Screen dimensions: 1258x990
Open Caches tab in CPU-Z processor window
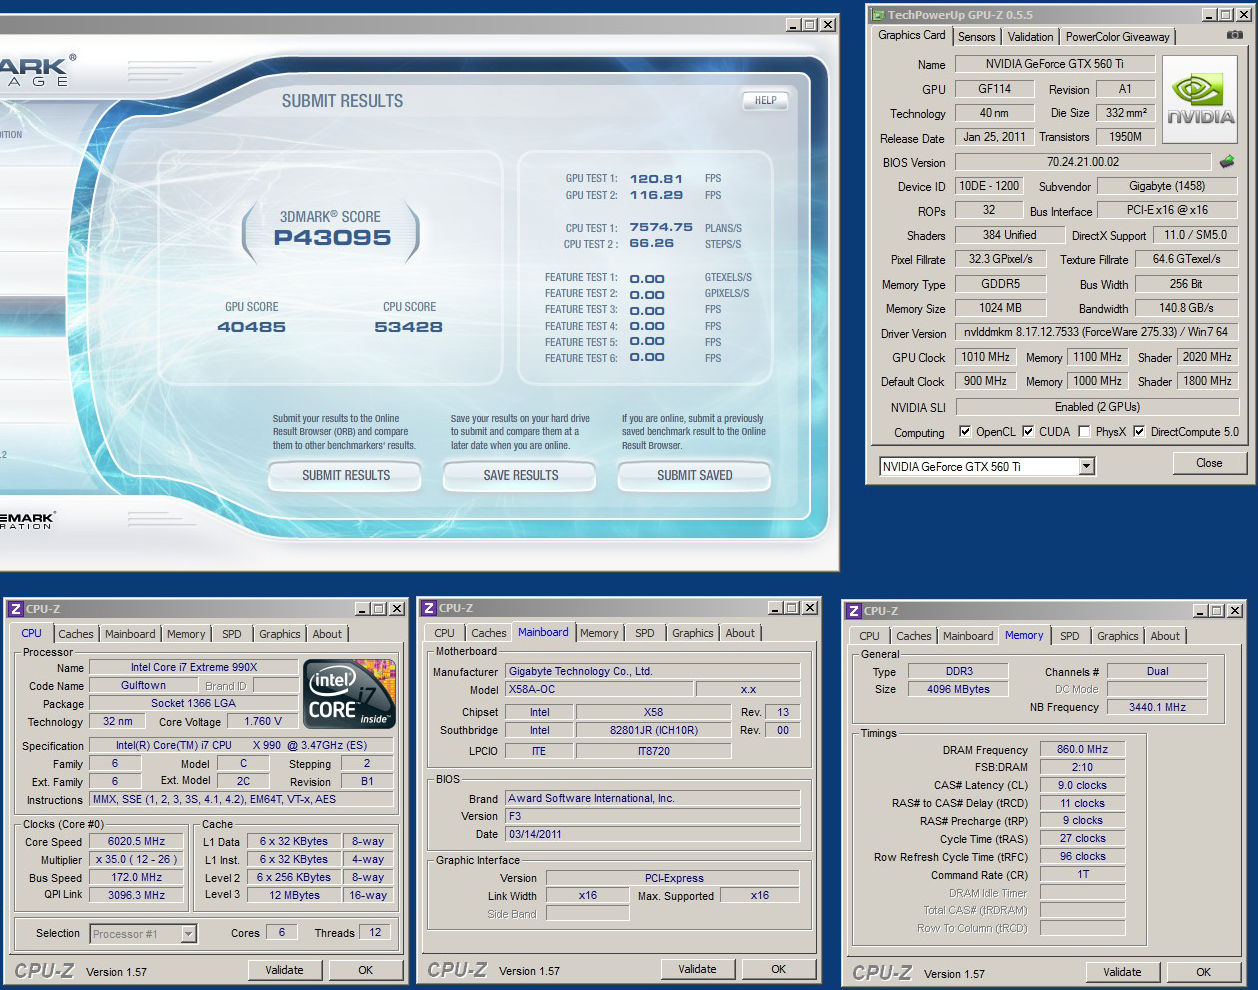(75, 634)
